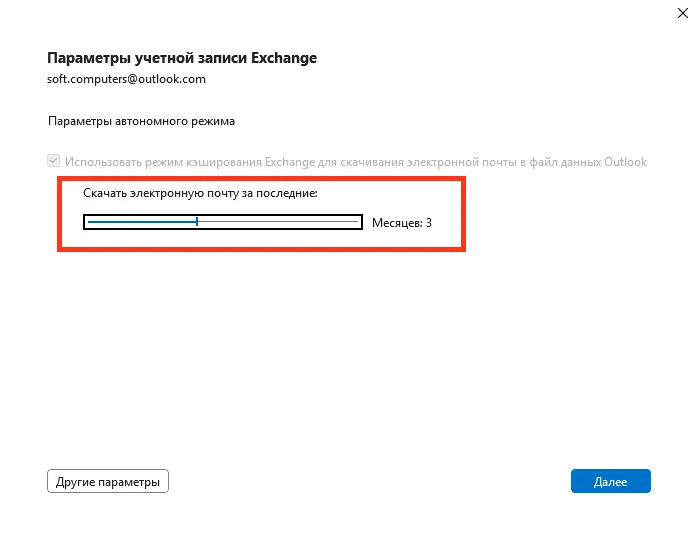The height and width of the screenshot is (541, 698).
Task: Click the blue filled portion of the slider track
Action: click(142, 222)
